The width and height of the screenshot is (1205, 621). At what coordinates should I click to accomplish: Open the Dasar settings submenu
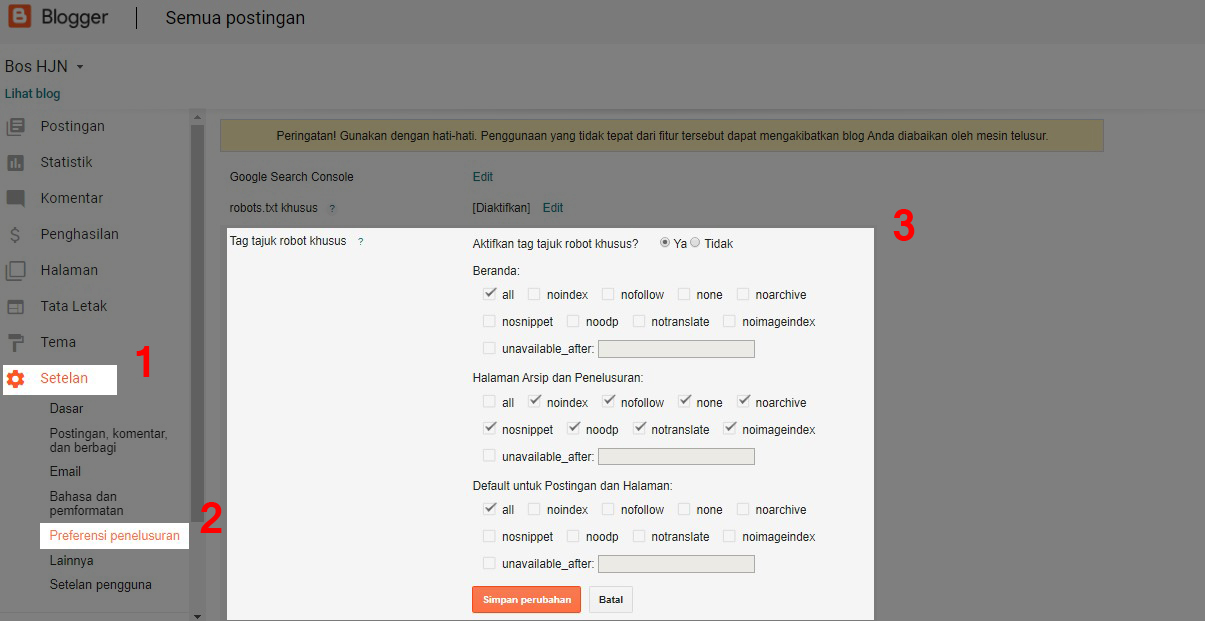click(x=67, y=408)
